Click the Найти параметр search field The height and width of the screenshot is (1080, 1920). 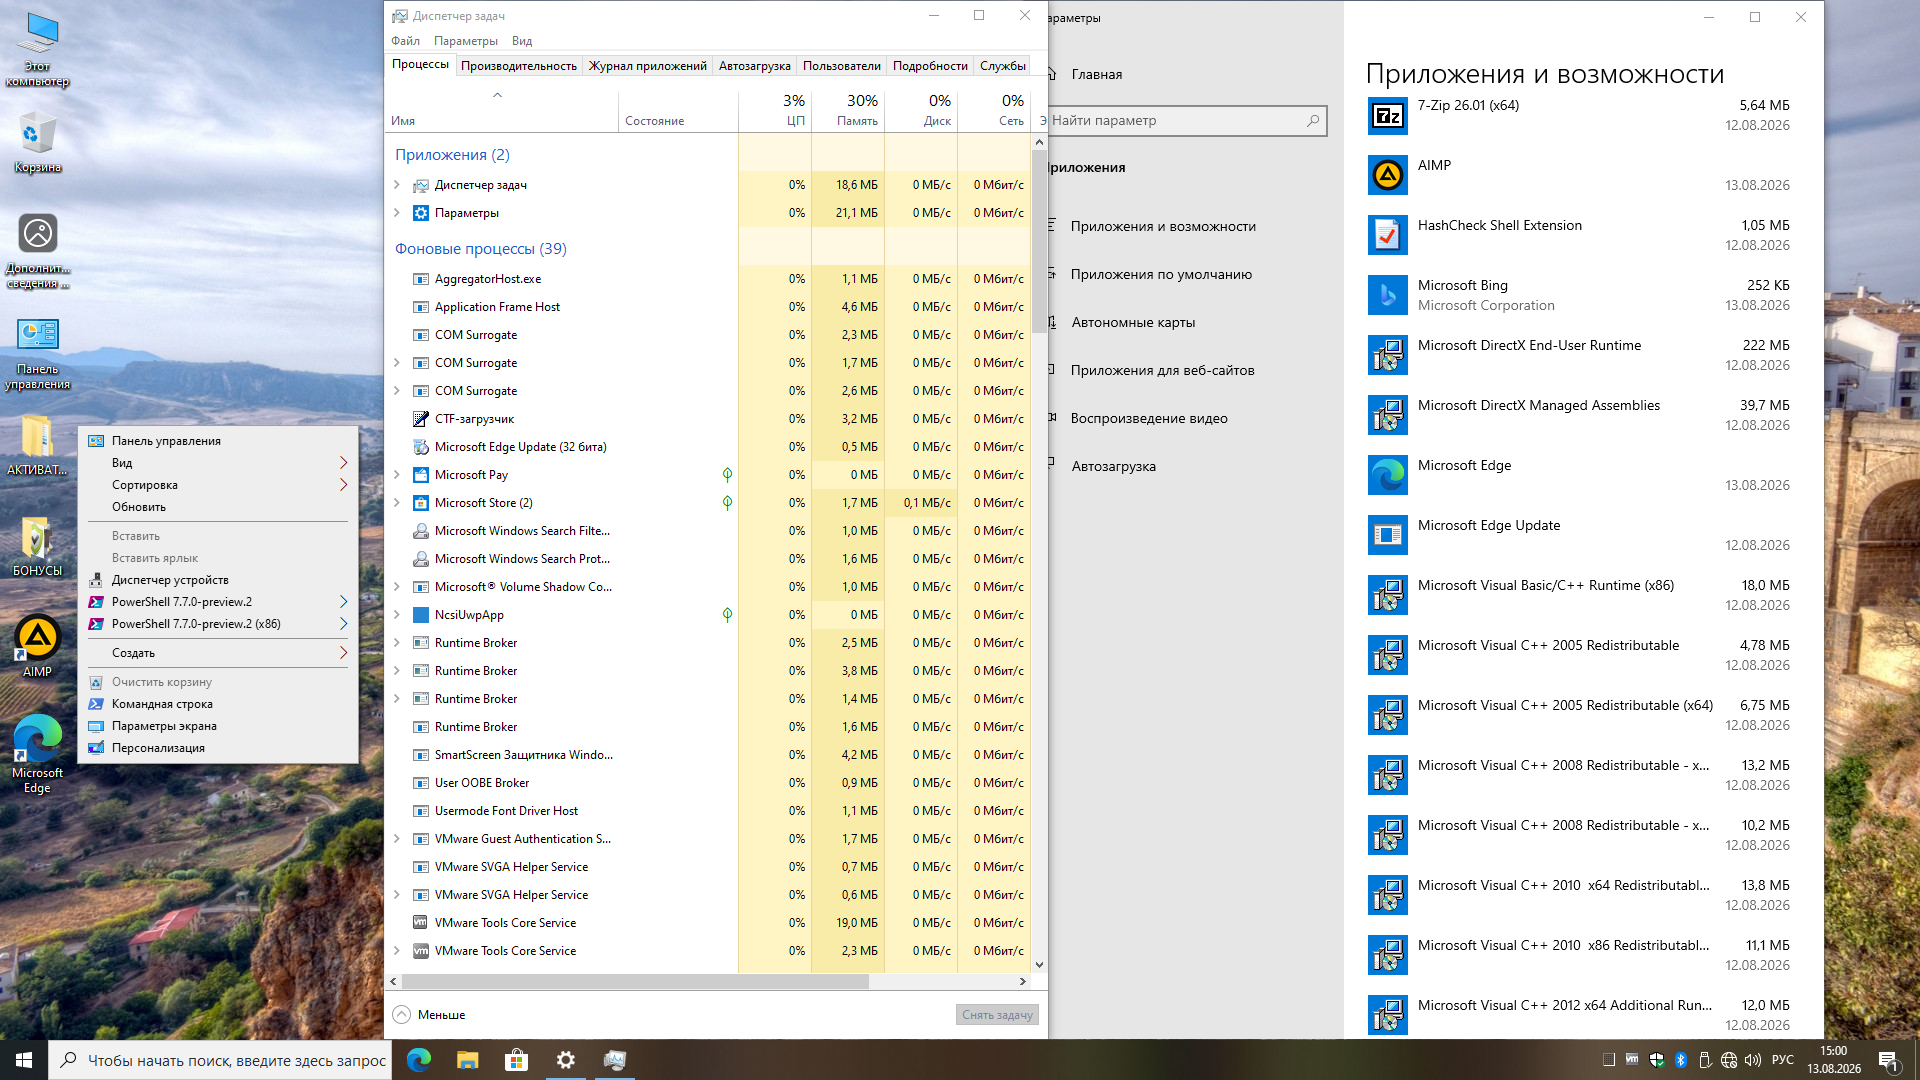[x=1186, y=121]
